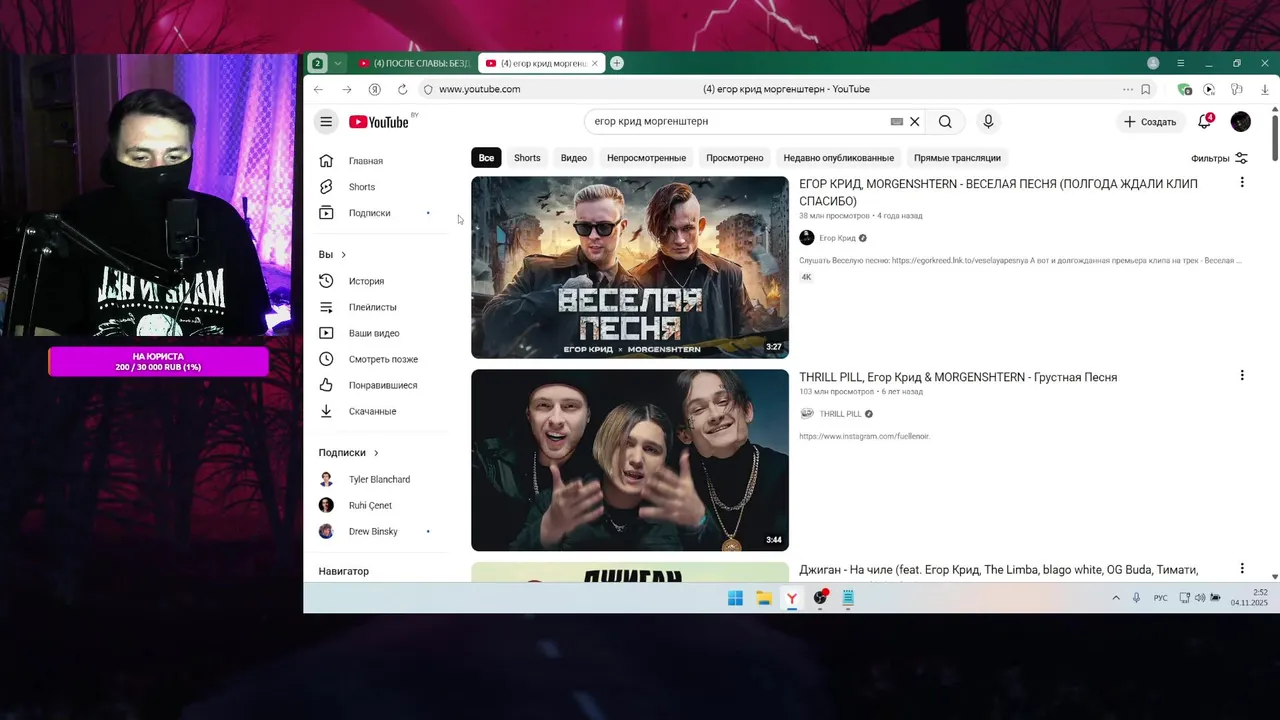
Task: Click the browser forward arrow
Action: click(347, 89)
